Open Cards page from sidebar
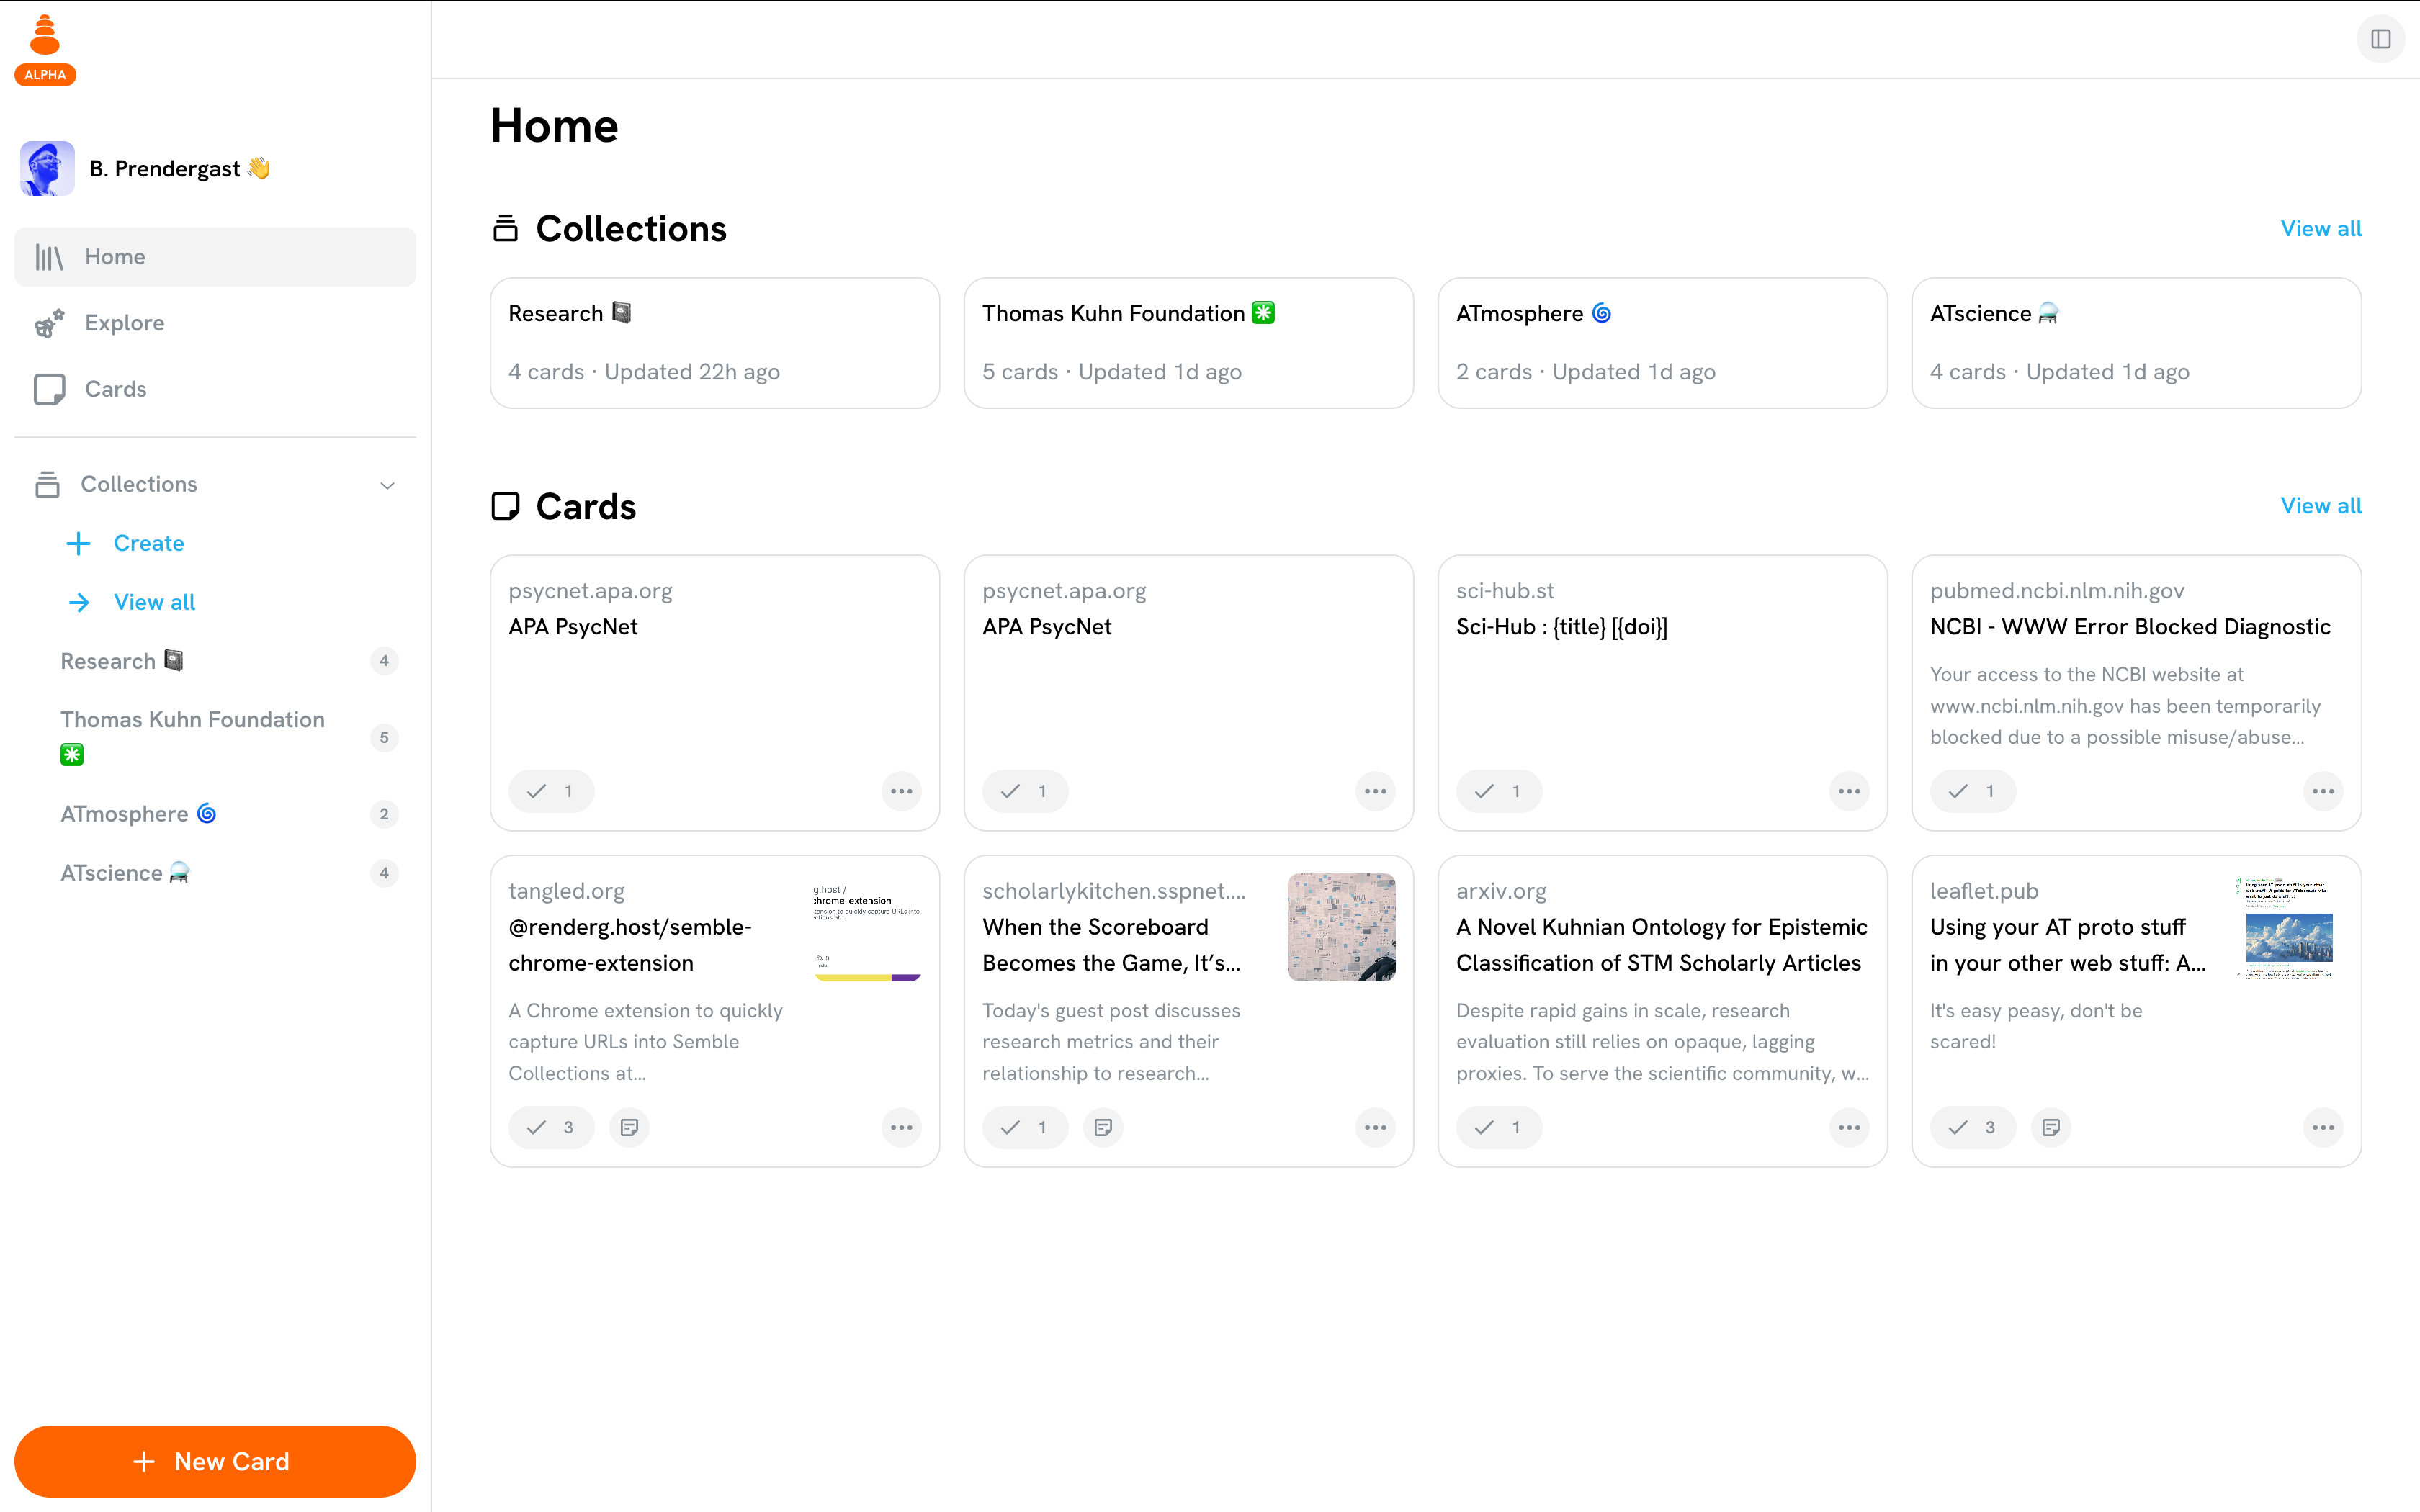This screenshot has height=1512, width=2420. [x=115, y=389]
